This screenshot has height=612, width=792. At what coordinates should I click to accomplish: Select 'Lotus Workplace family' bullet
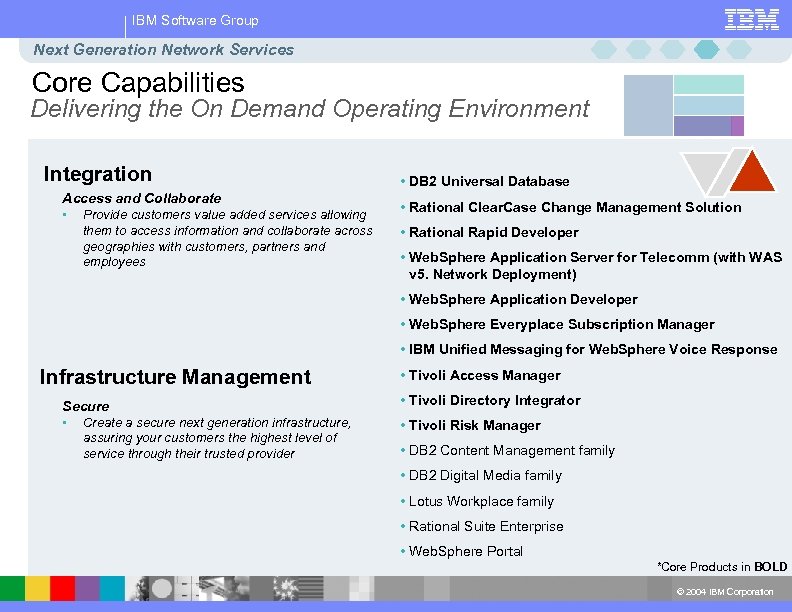pos(481,501)
